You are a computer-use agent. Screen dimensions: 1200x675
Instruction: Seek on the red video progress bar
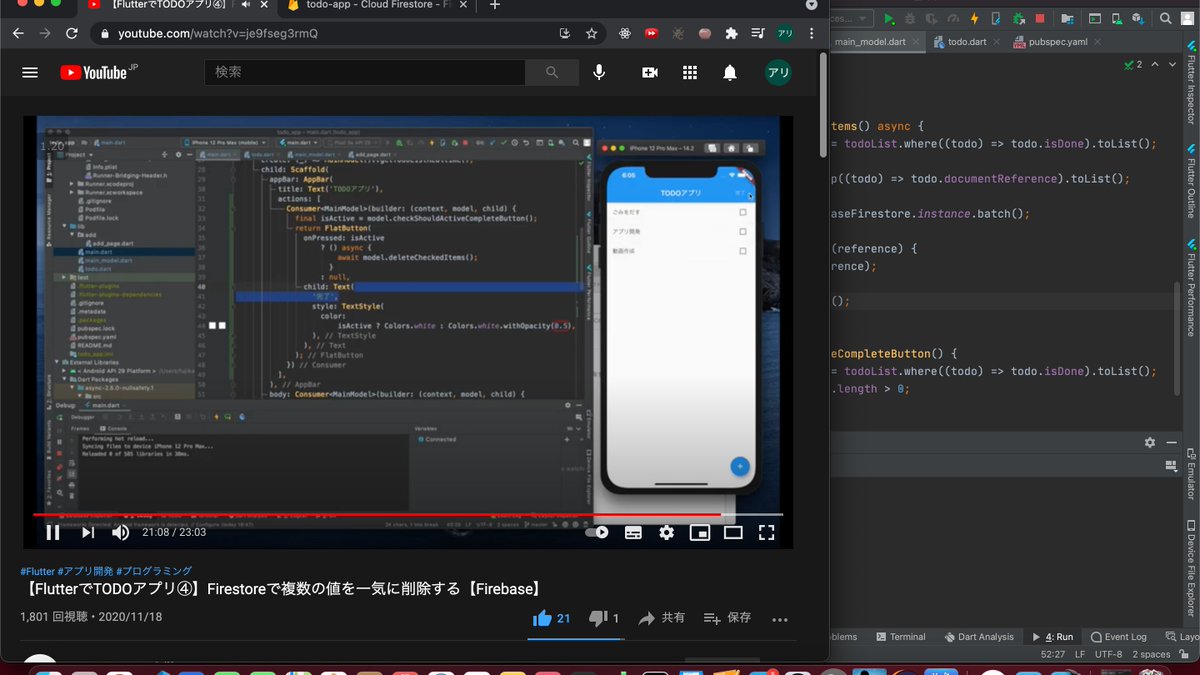pyautogui.click(x=408, y=514)
